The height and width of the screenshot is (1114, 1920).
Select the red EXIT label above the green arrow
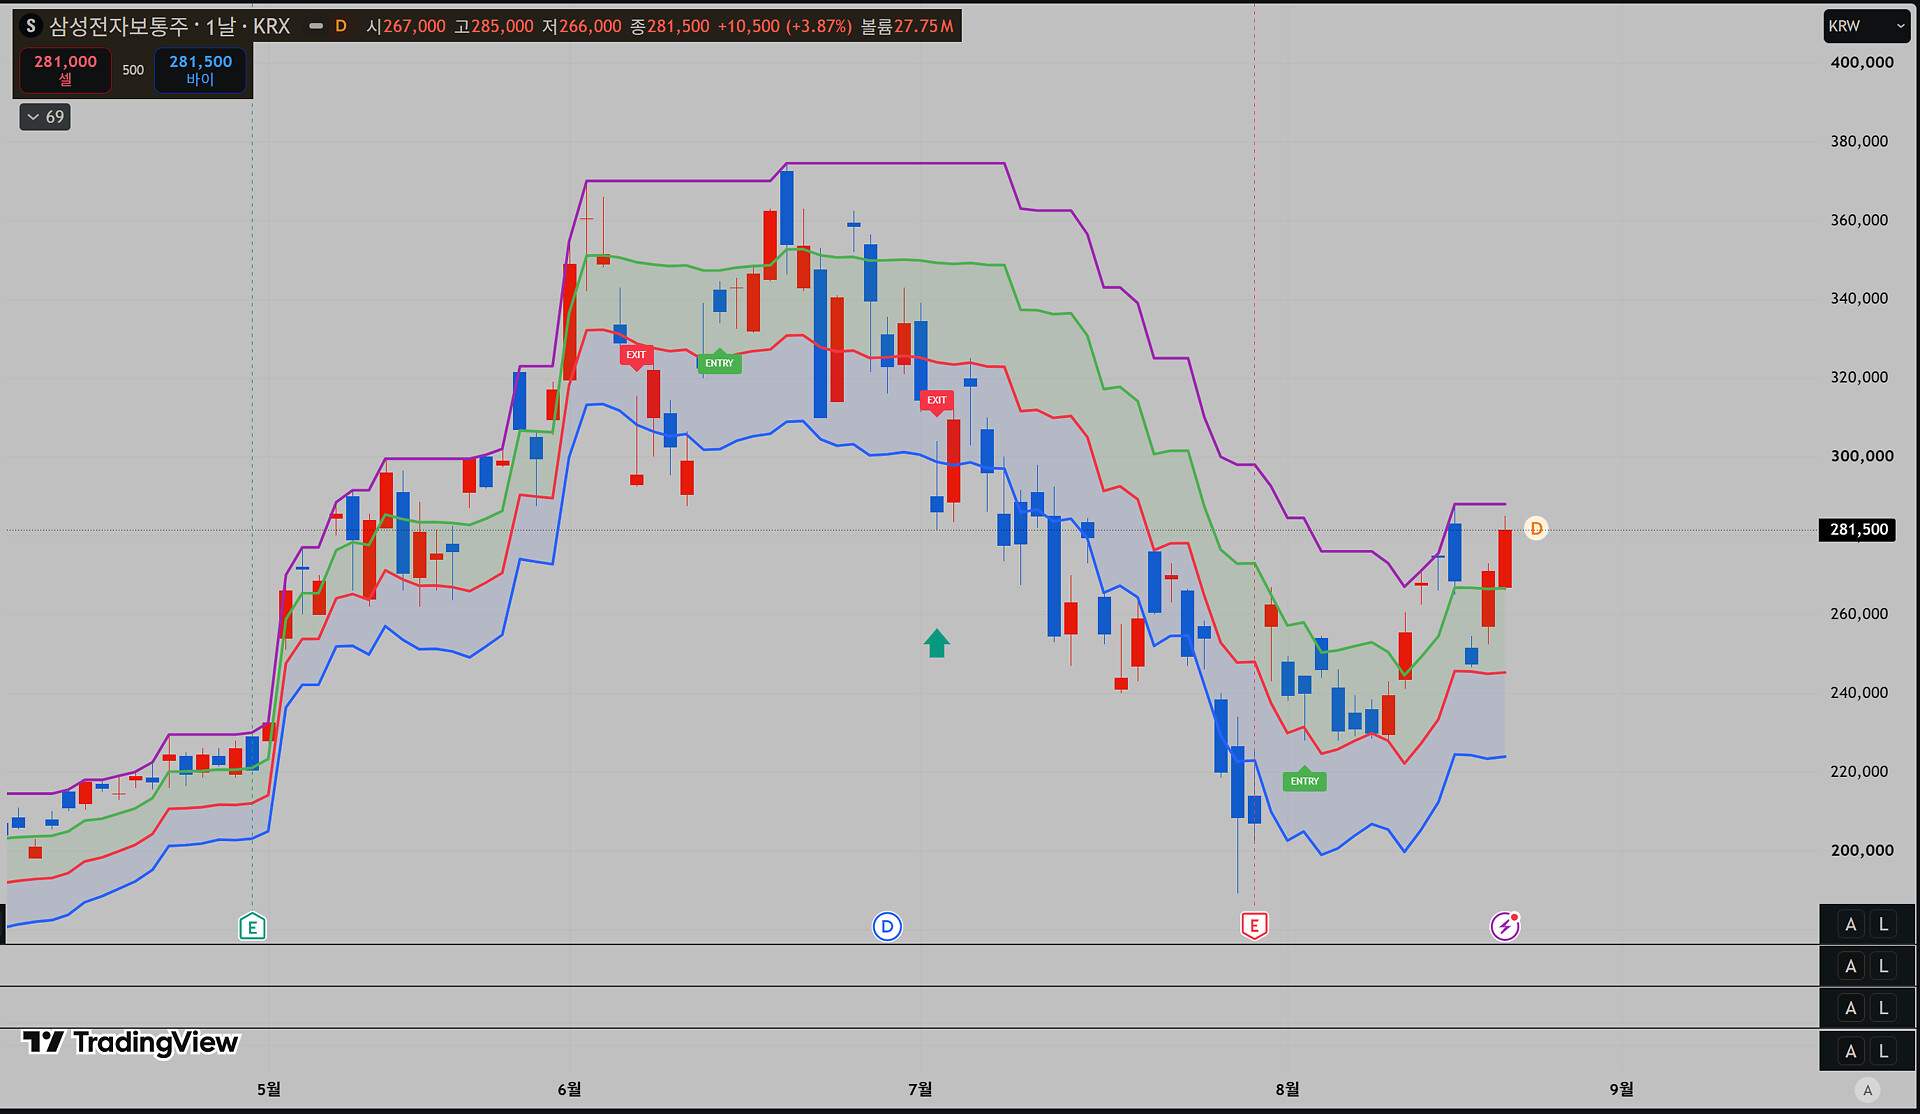pos(936,400)
